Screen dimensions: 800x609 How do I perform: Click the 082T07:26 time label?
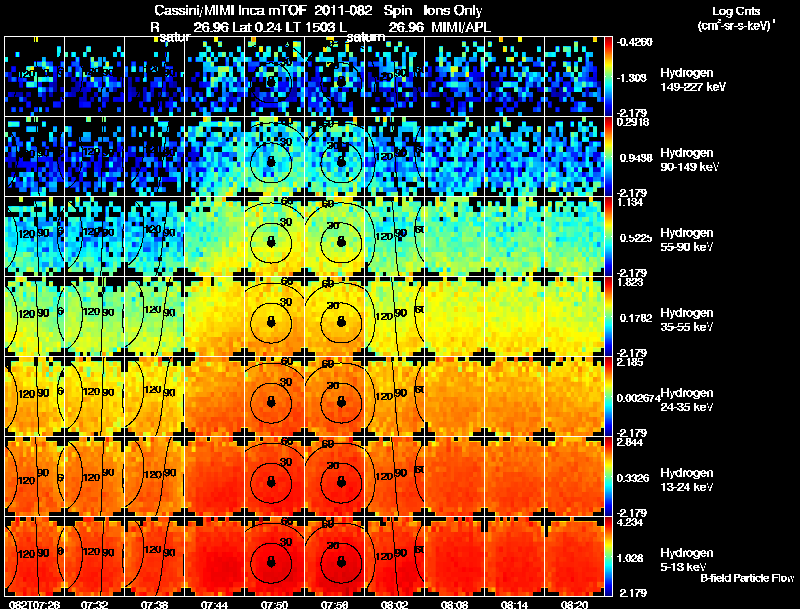35,605
